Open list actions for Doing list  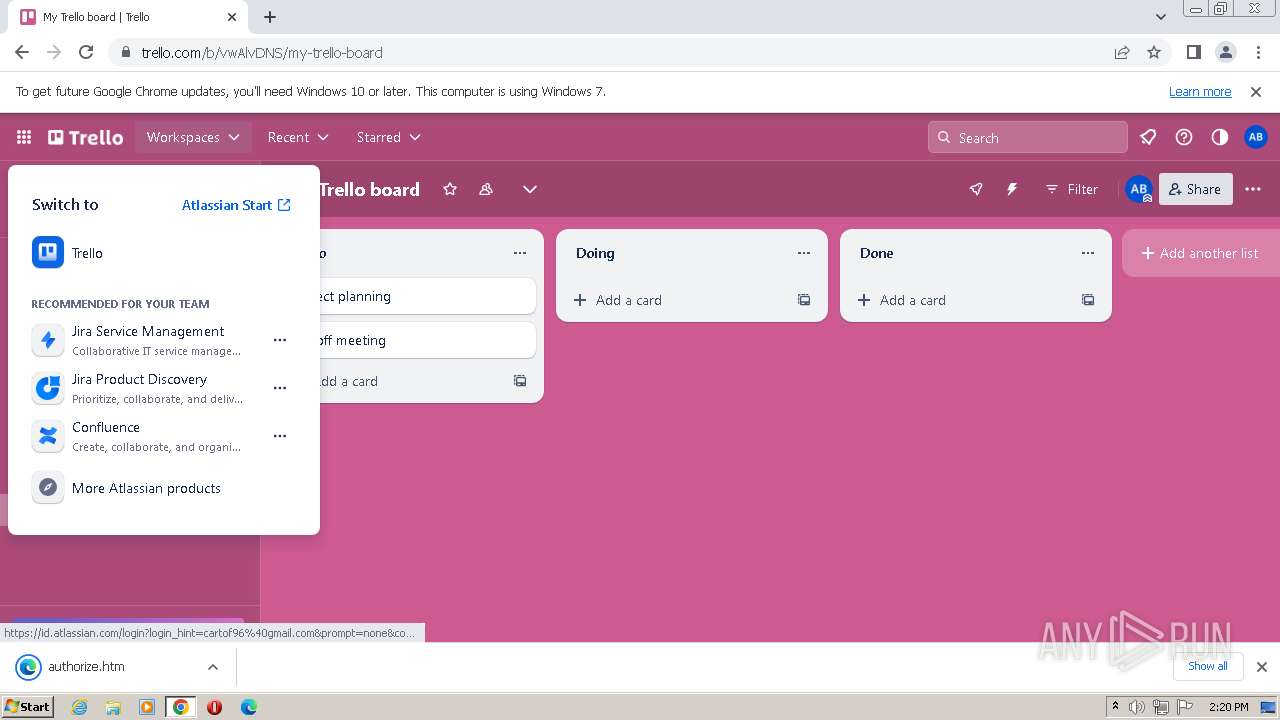(804, 253)
